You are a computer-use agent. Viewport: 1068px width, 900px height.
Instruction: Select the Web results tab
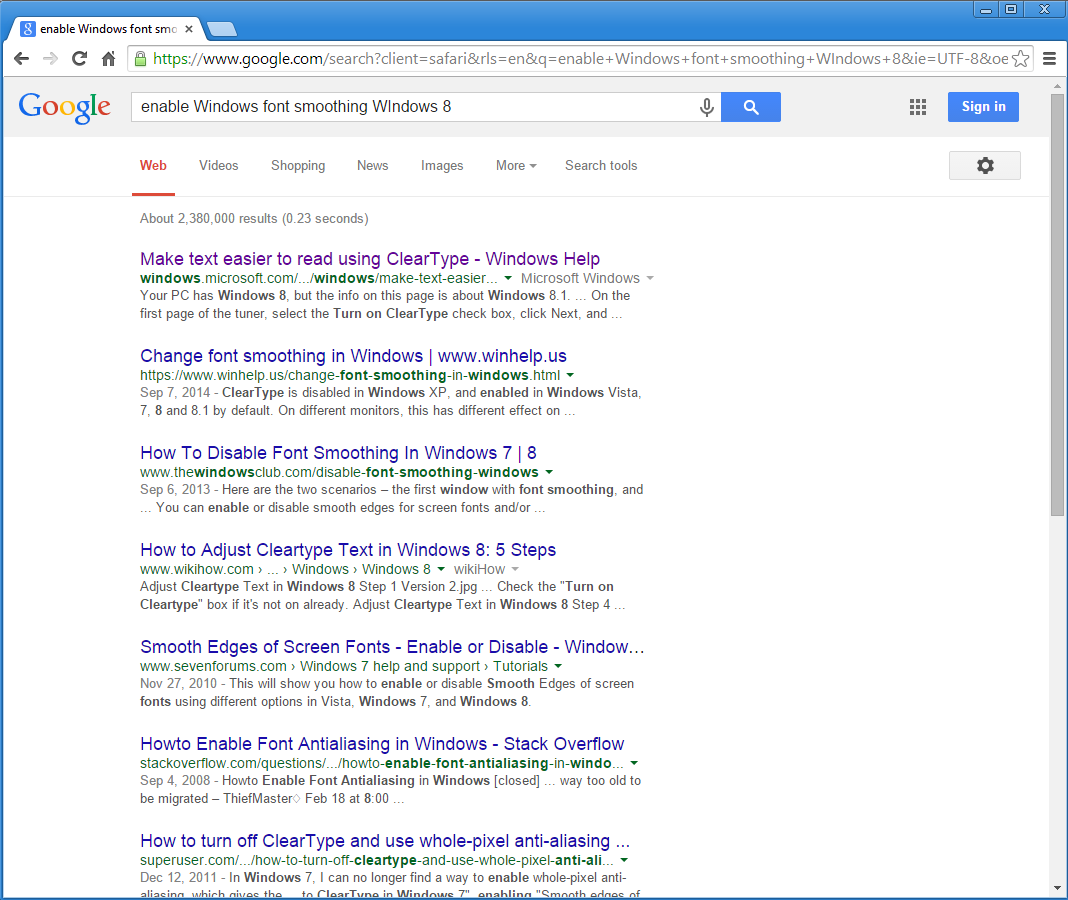click(153, 166)
